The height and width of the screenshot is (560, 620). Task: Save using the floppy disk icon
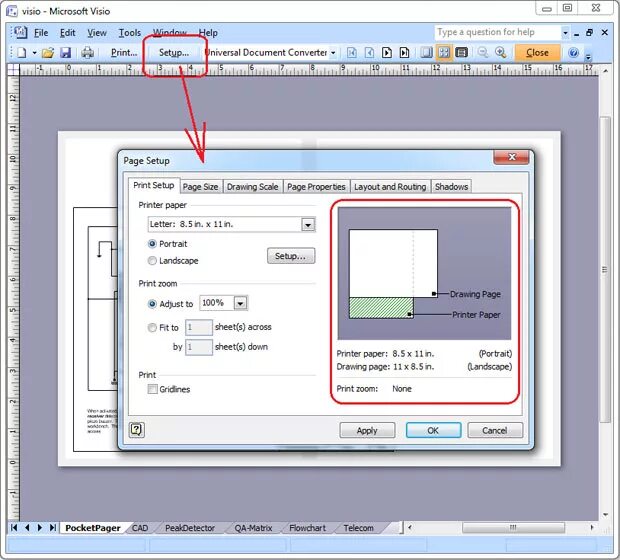tap(65, 53)
